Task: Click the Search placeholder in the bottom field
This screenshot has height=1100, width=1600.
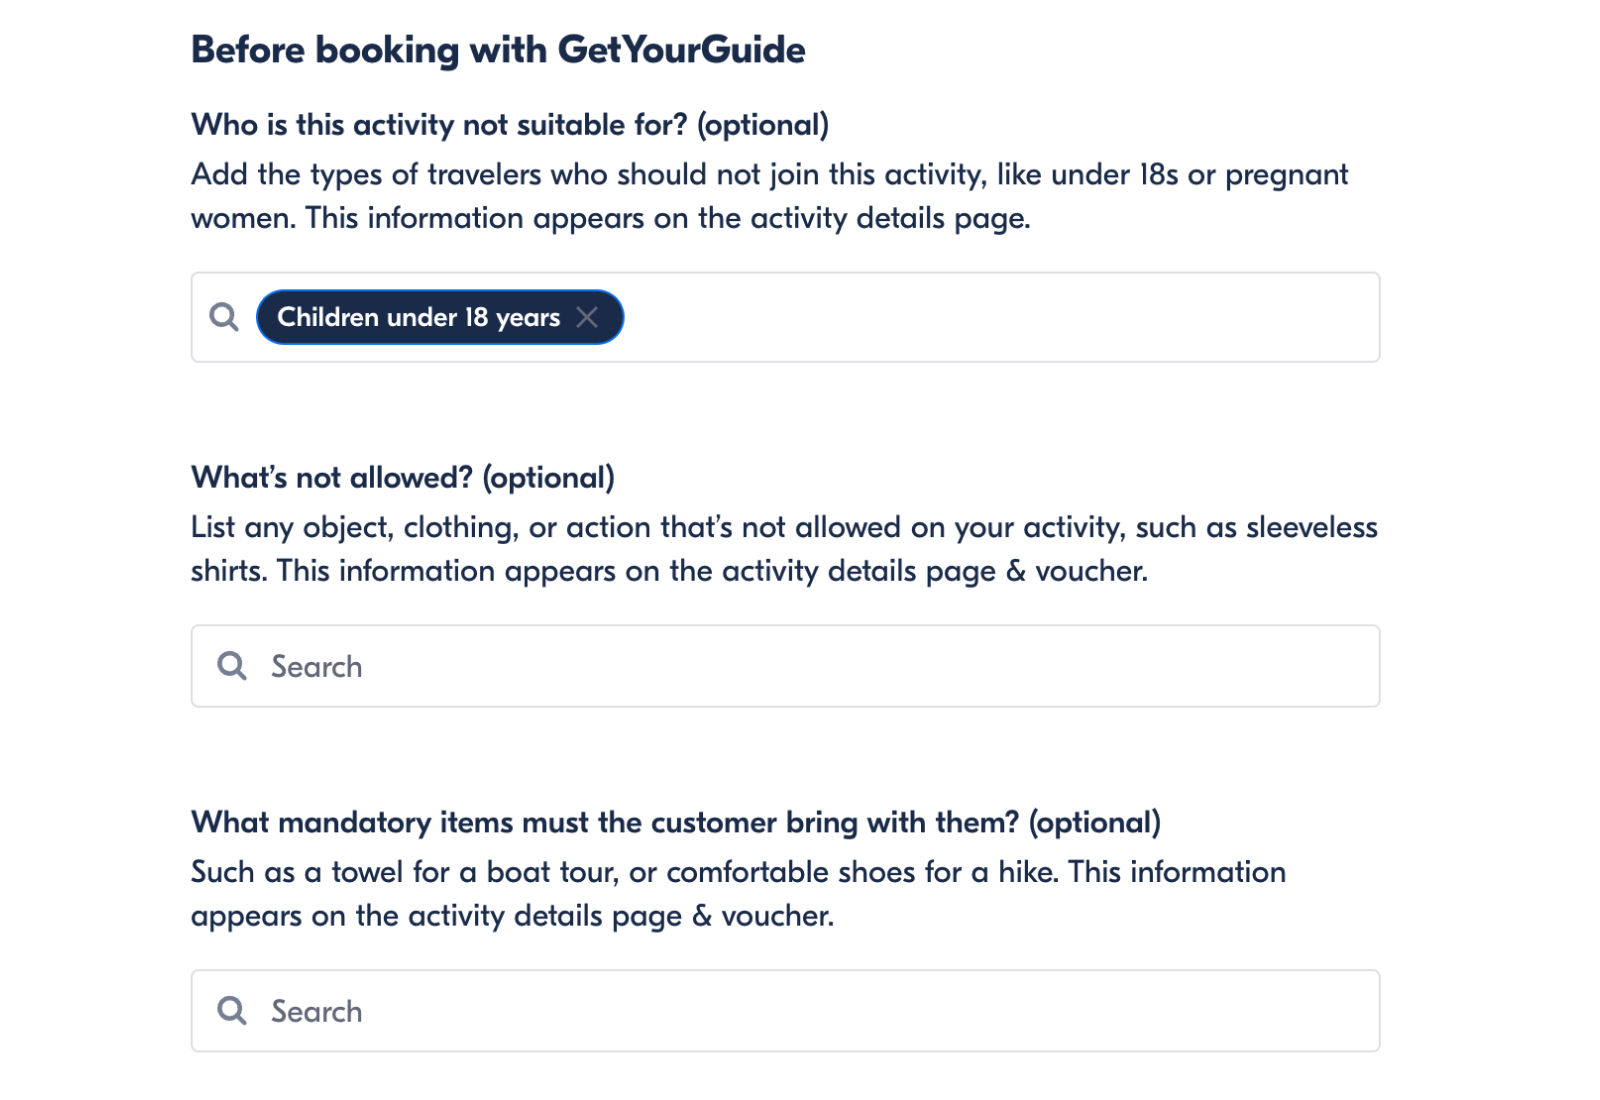Action: pyautogui.click(x=313, y=1011)
